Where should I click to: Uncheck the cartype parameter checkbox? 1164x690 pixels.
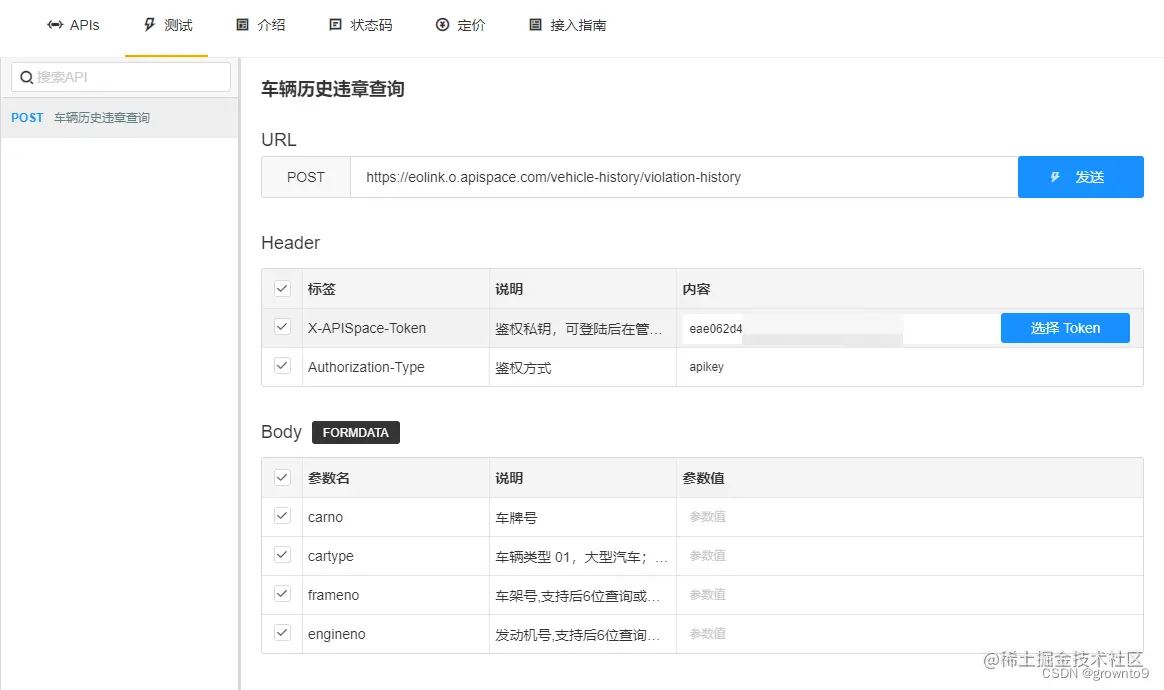[x=282, y=554]
